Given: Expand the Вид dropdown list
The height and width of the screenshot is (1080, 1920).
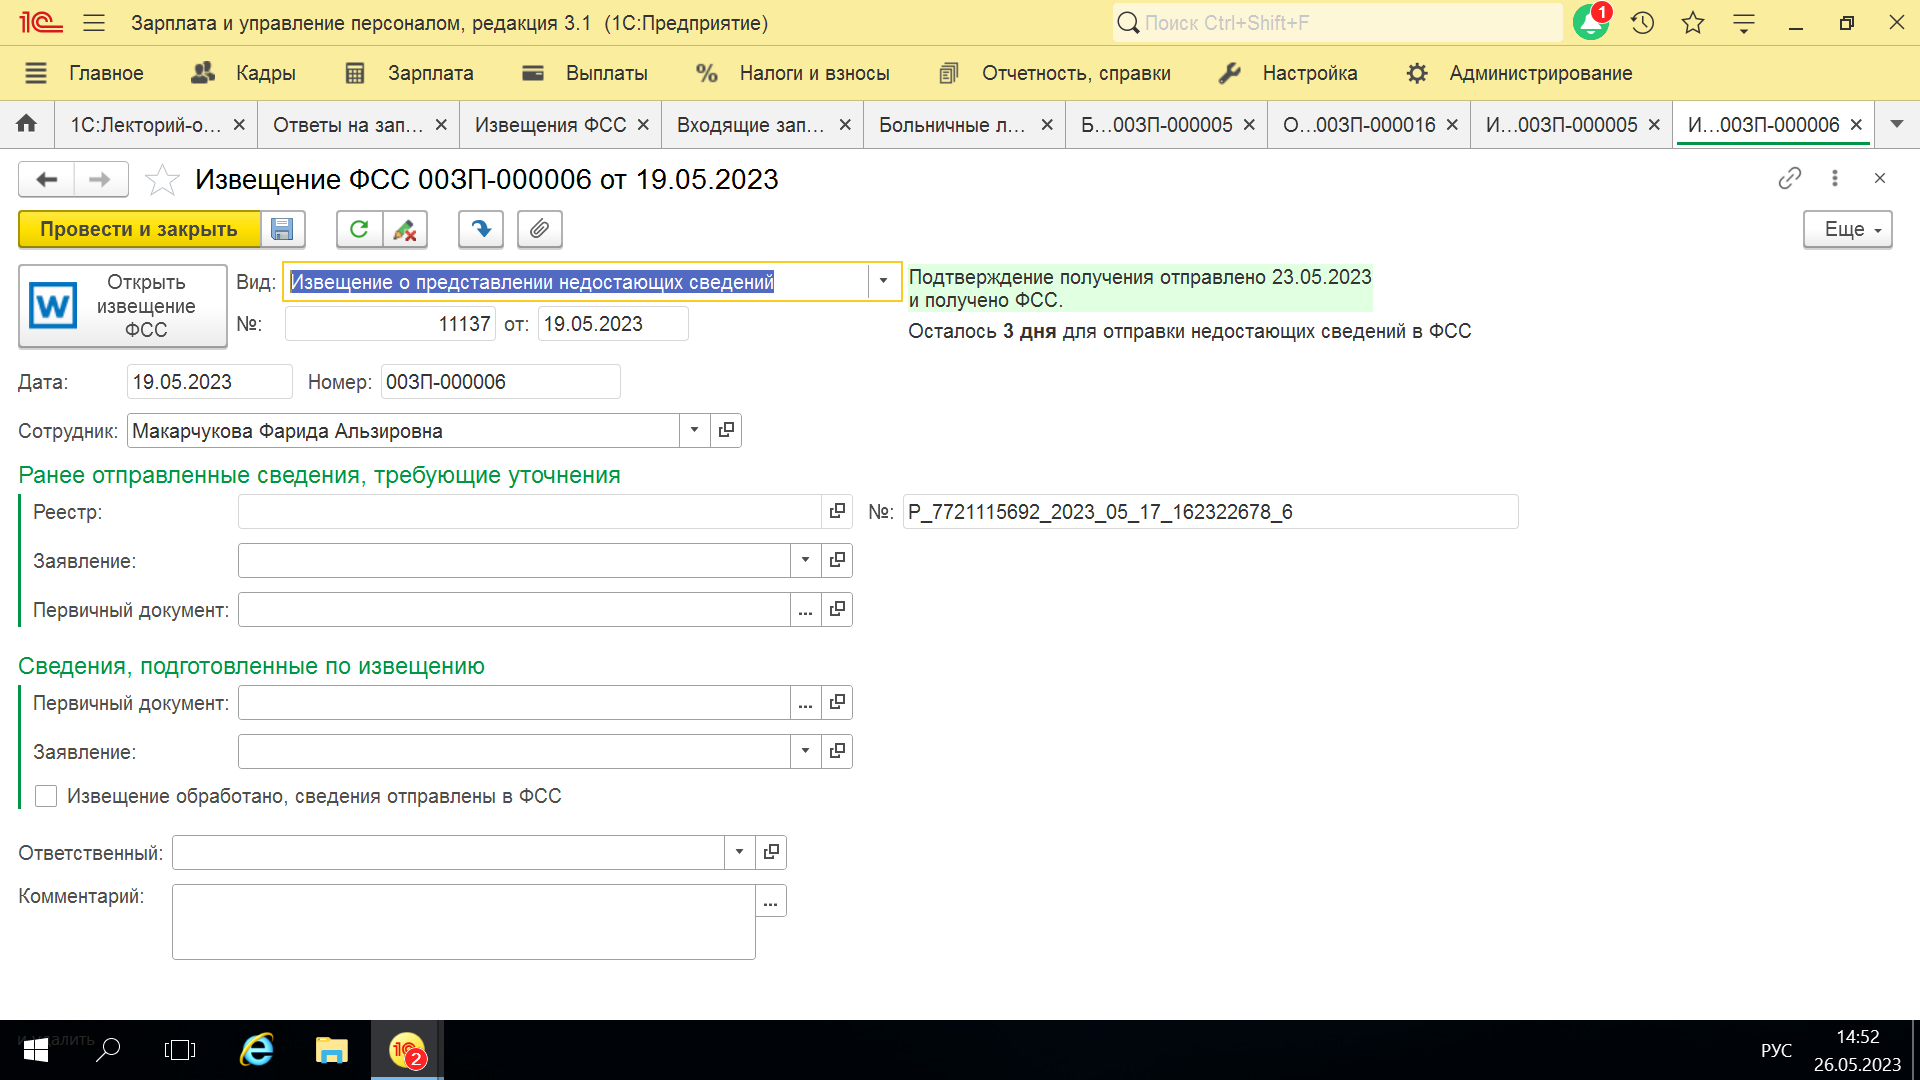Looking at the screenshot, I should pyautogui.click(x=883, y=282).
